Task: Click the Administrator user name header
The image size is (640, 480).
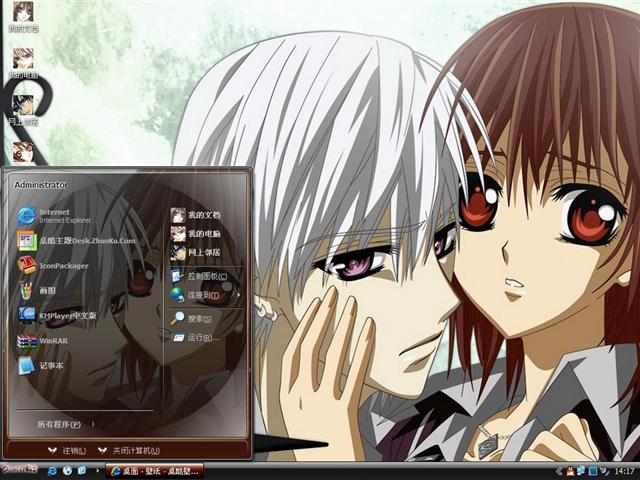Action: [41, 185]
